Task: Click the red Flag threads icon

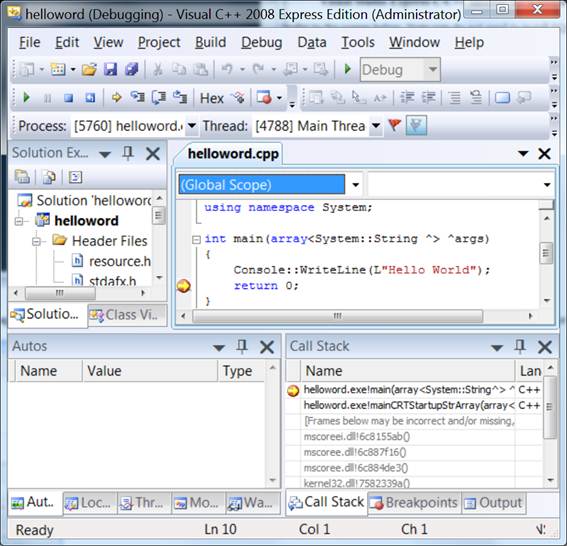Action: 394,125
